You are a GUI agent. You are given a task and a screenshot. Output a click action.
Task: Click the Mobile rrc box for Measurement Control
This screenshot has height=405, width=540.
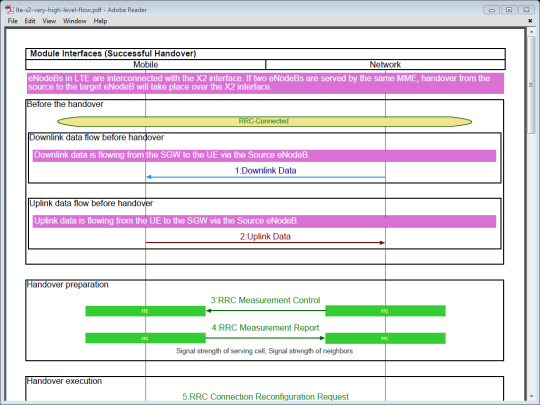pos(145,311)
